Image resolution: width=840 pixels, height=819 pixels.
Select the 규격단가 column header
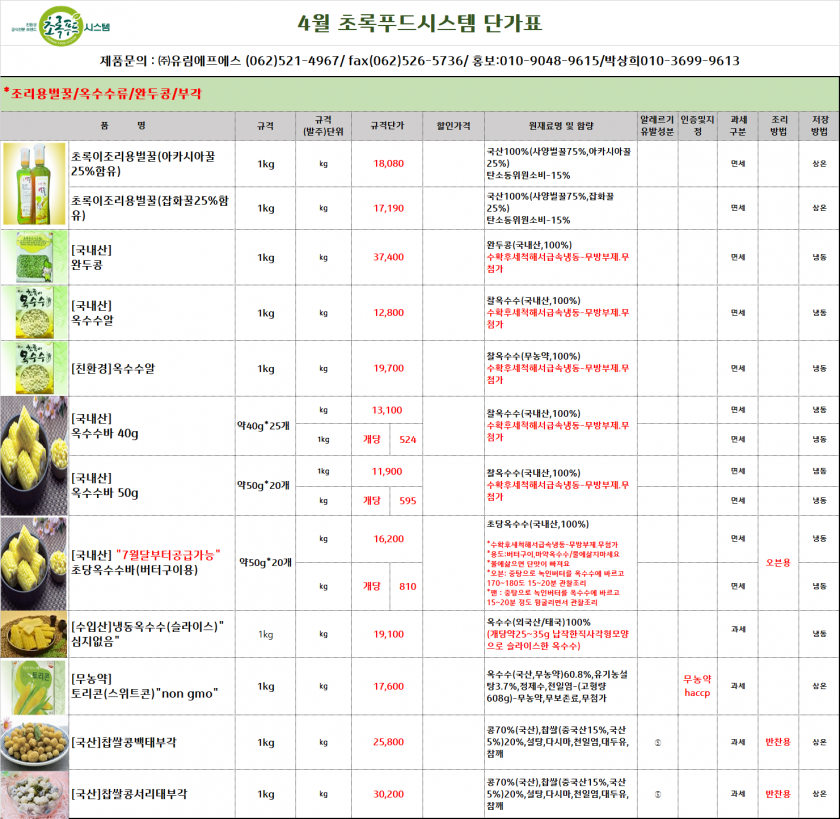(x=387, y=126)
